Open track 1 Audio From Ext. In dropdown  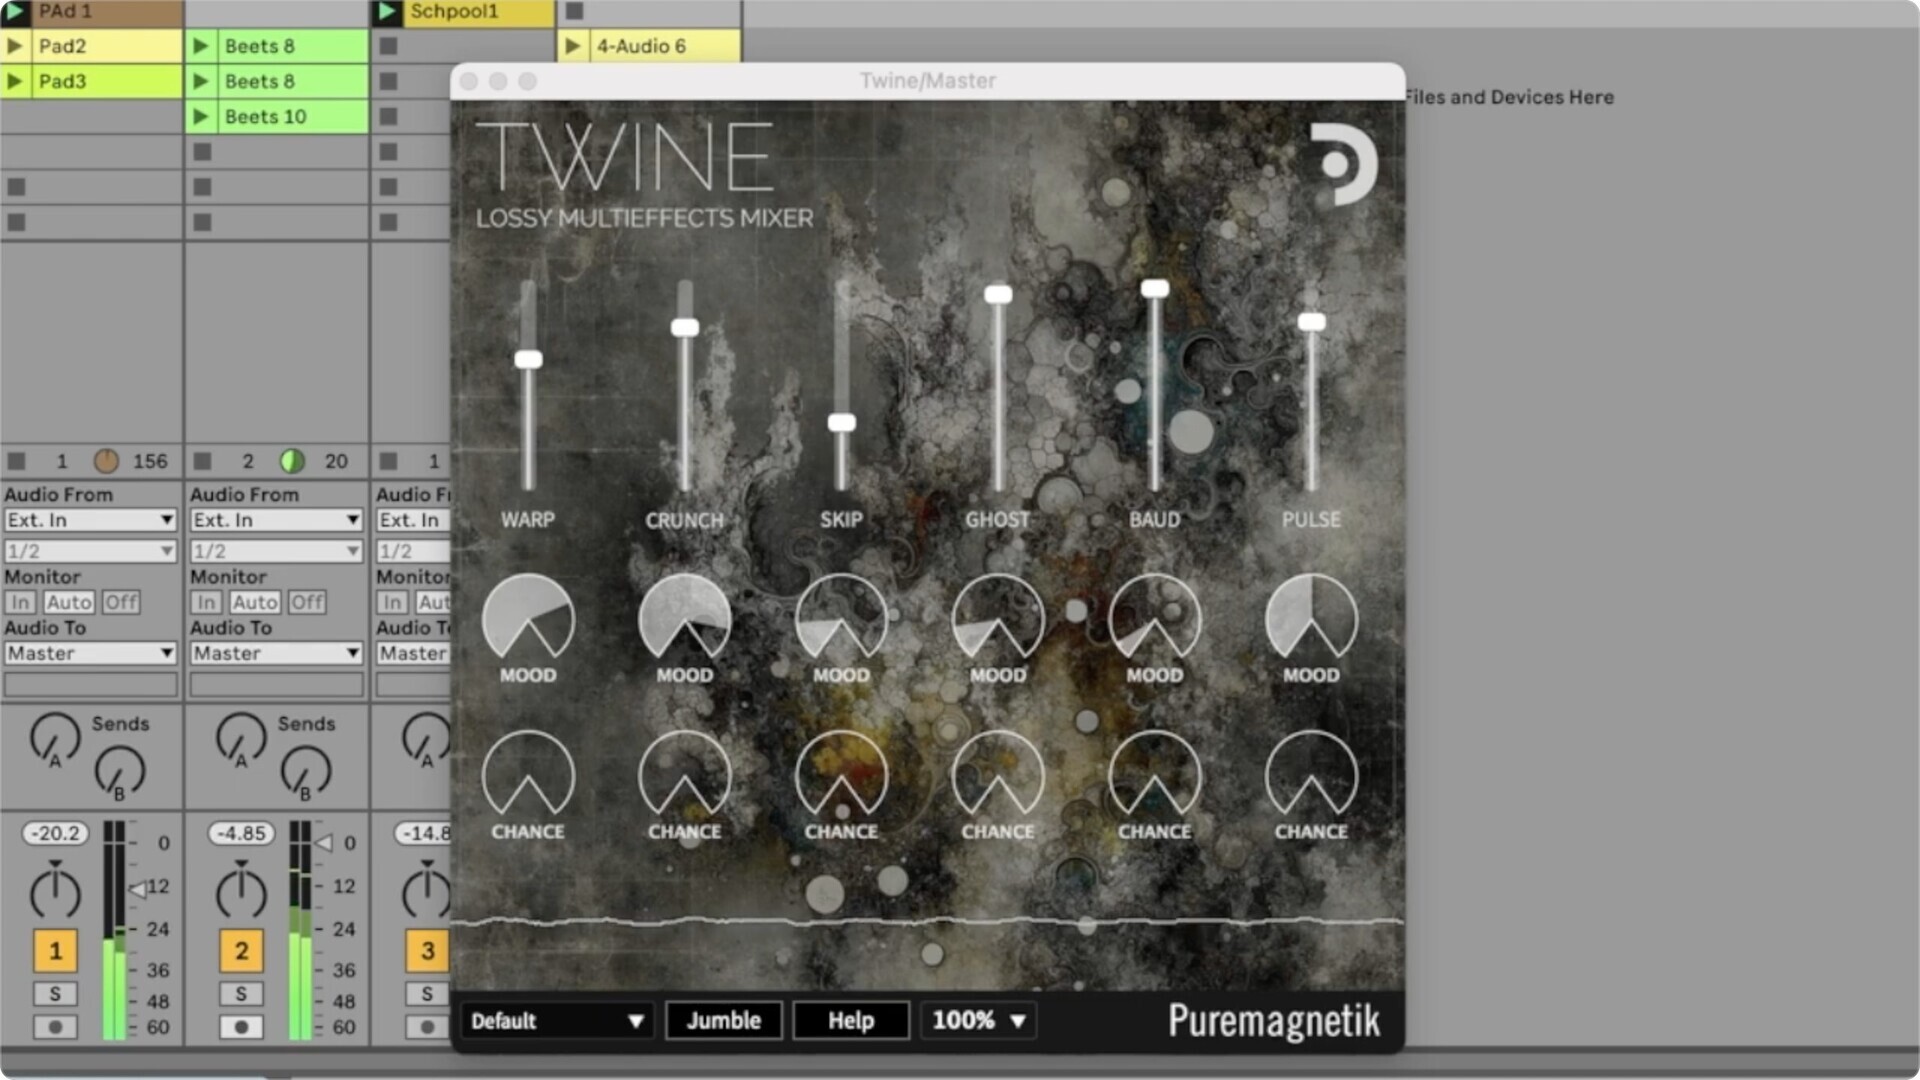(90, 520)
